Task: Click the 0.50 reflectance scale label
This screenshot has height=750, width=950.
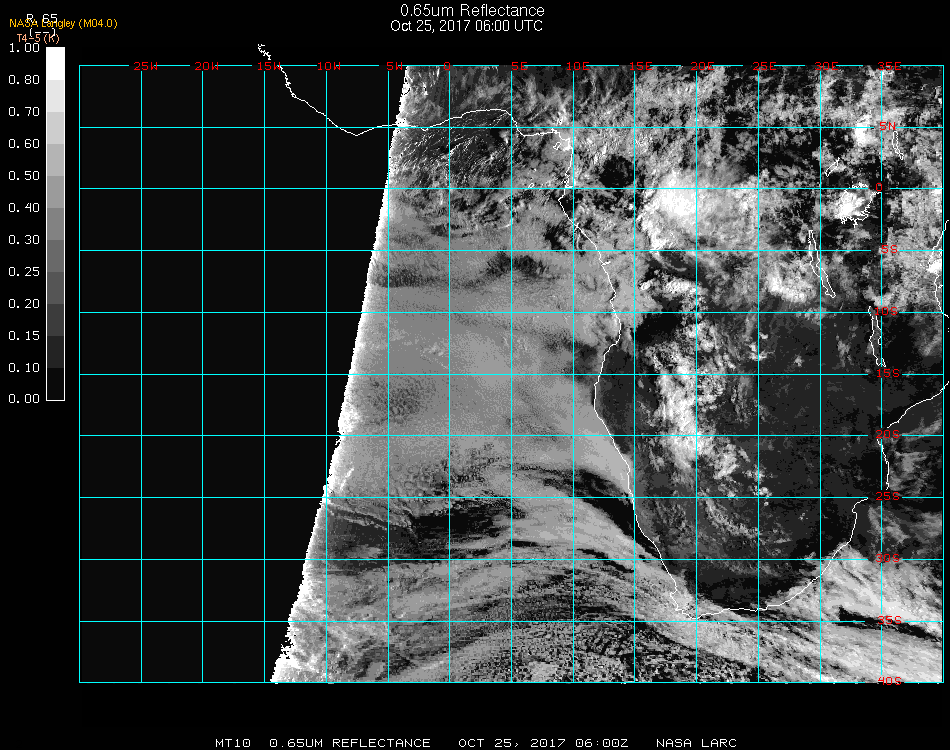Action: tap(23, 176)
